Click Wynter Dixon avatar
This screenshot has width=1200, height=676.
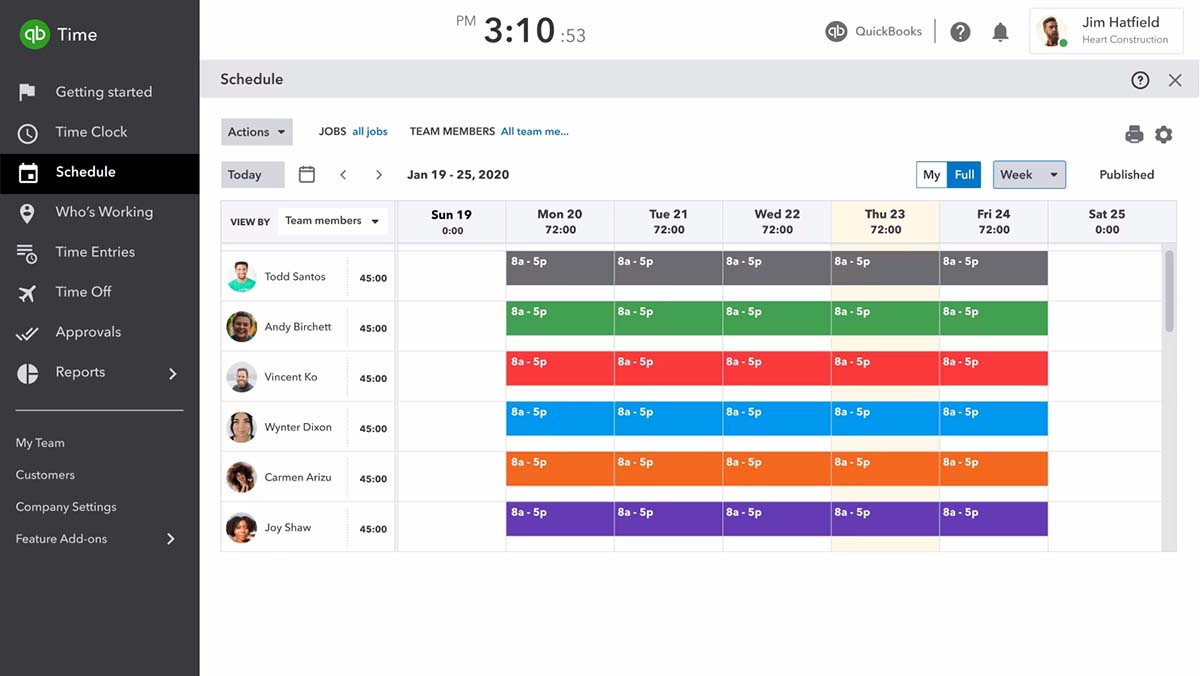pos(242,427)
